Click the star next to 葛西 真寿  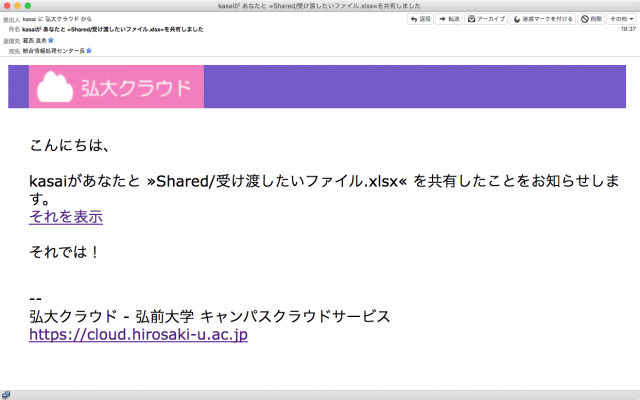[51, 40]
